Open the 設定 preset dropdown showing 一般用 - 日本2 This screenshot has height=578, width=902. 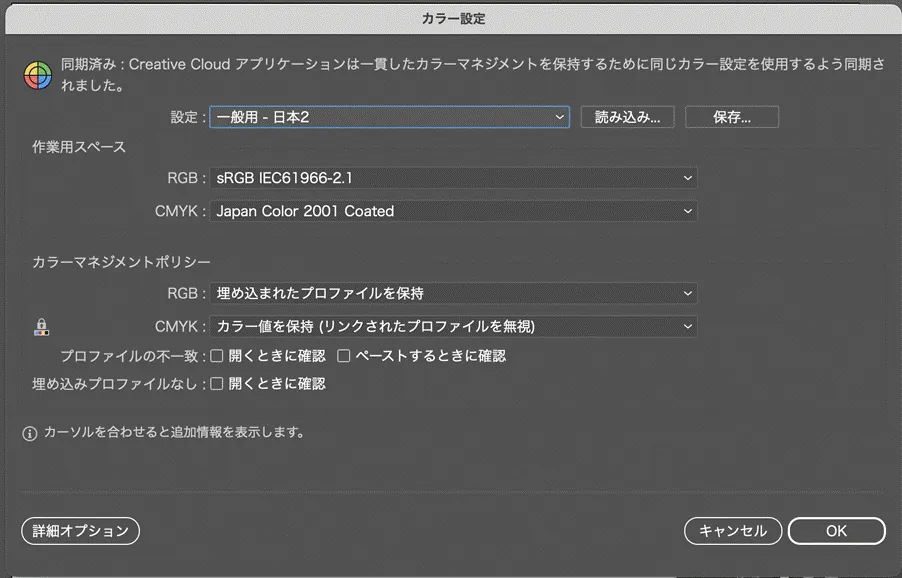(390, 116)
